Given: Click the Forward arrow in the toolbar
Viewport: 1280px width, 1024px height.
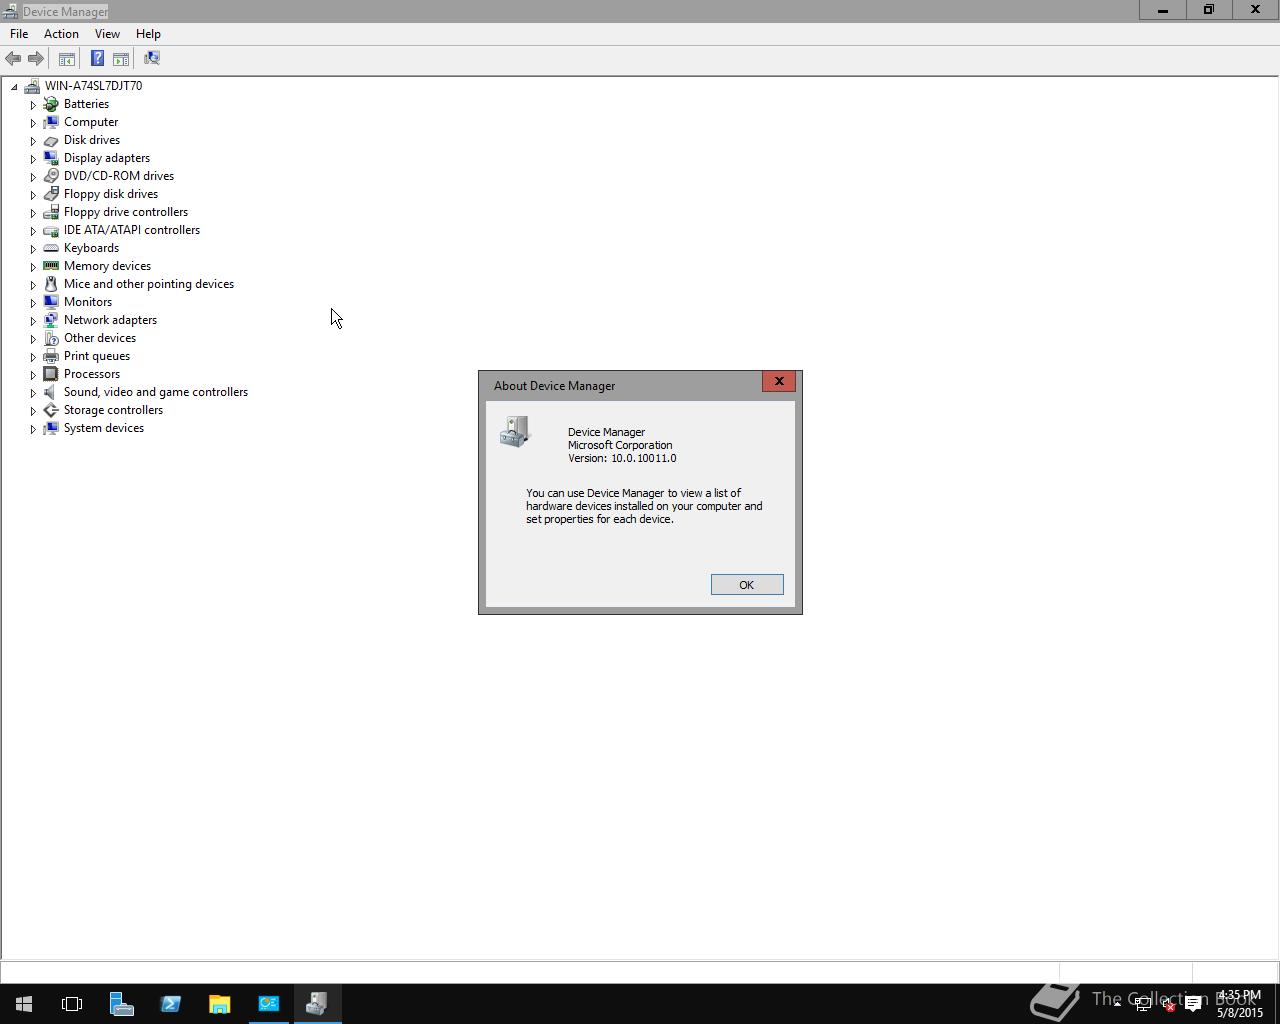Looking at the screenshot, I should pyautogui.click(x=36, y=59).
